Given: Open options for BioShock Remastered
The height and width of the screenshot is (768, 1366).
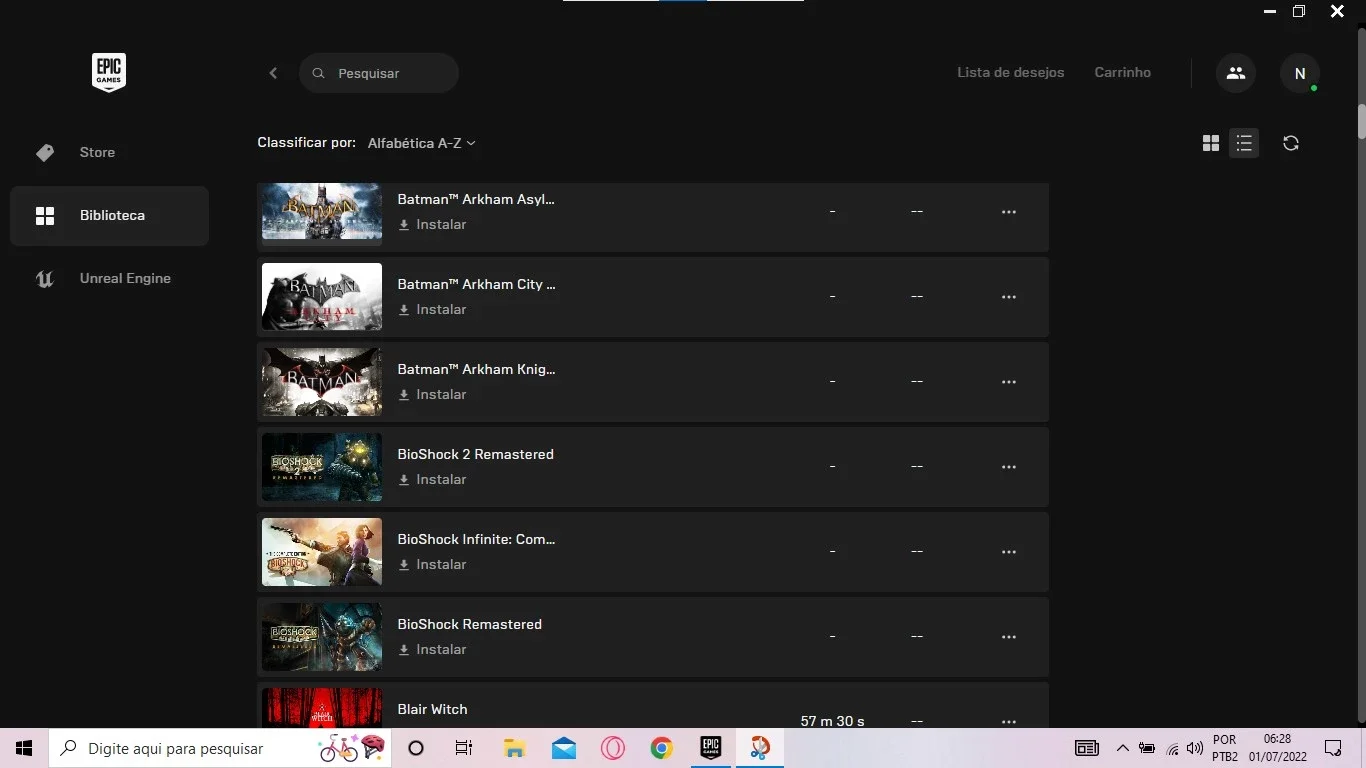Looking at the screenshot, I should (1009, 637).
